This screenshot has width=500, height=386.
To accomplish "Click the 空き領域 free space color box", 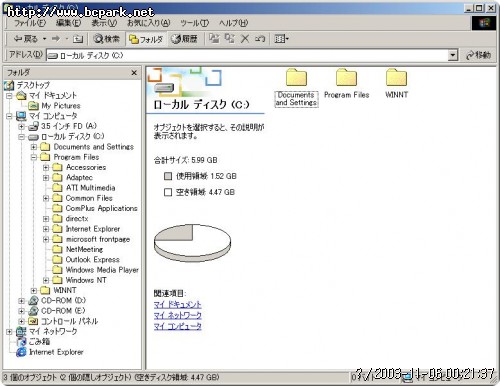I will tap(168, 192).
